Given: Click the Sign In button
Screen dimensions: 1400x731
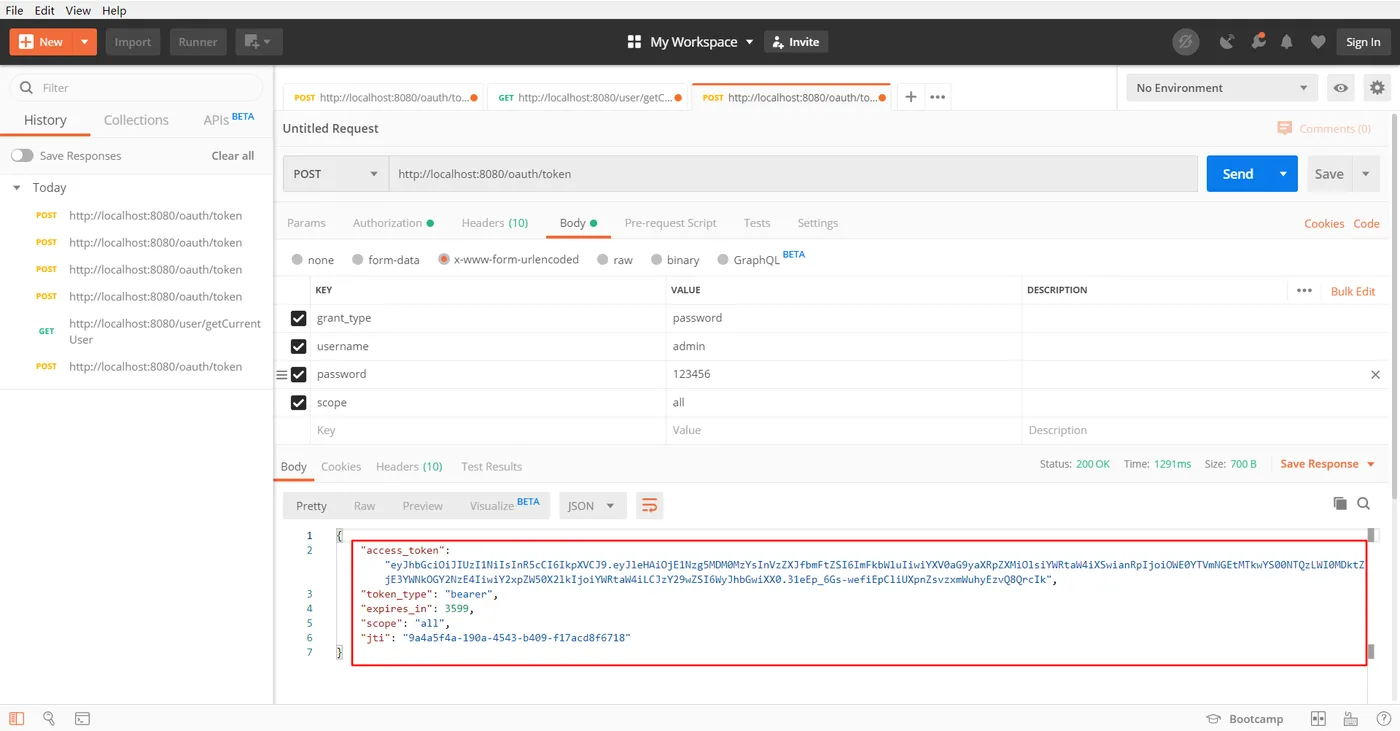Looking at the screenshot, I should pos(1363,42).
